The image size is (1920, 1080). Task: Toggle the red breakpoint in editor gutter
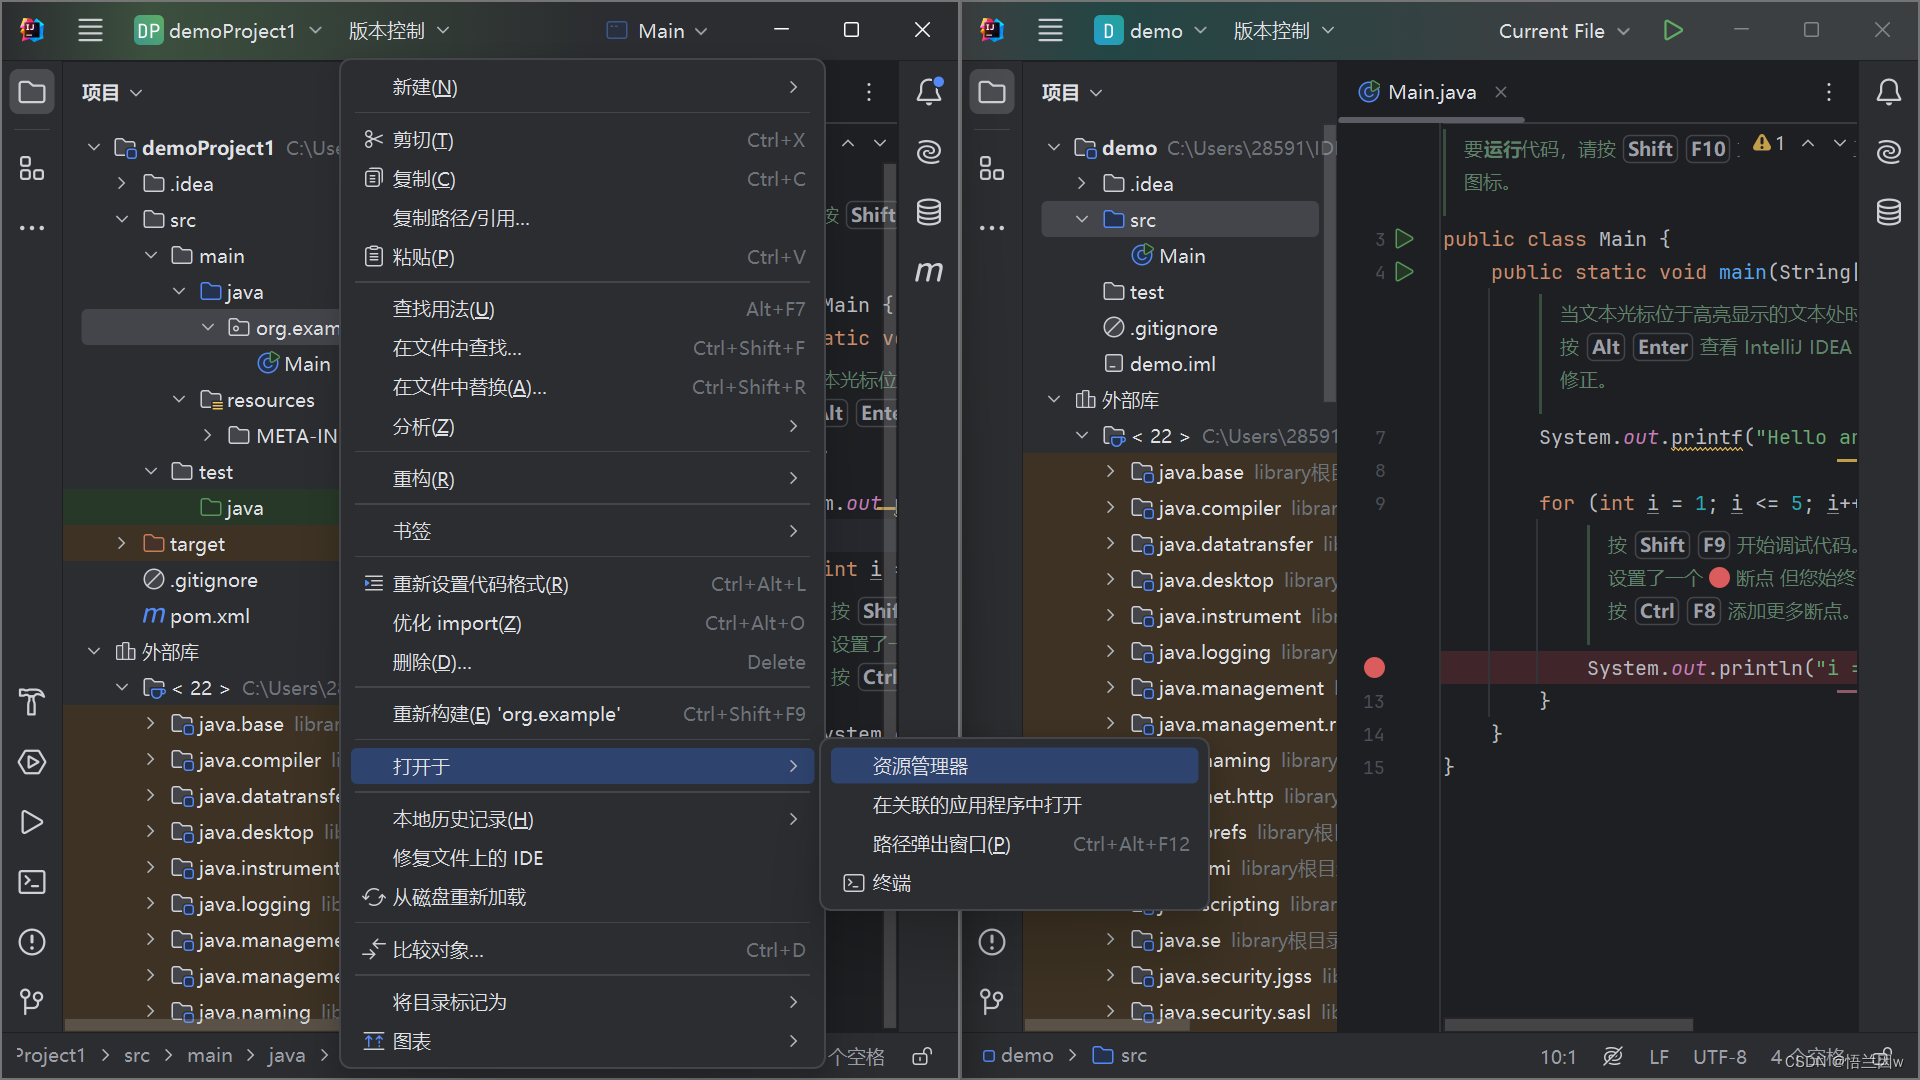1375,668
